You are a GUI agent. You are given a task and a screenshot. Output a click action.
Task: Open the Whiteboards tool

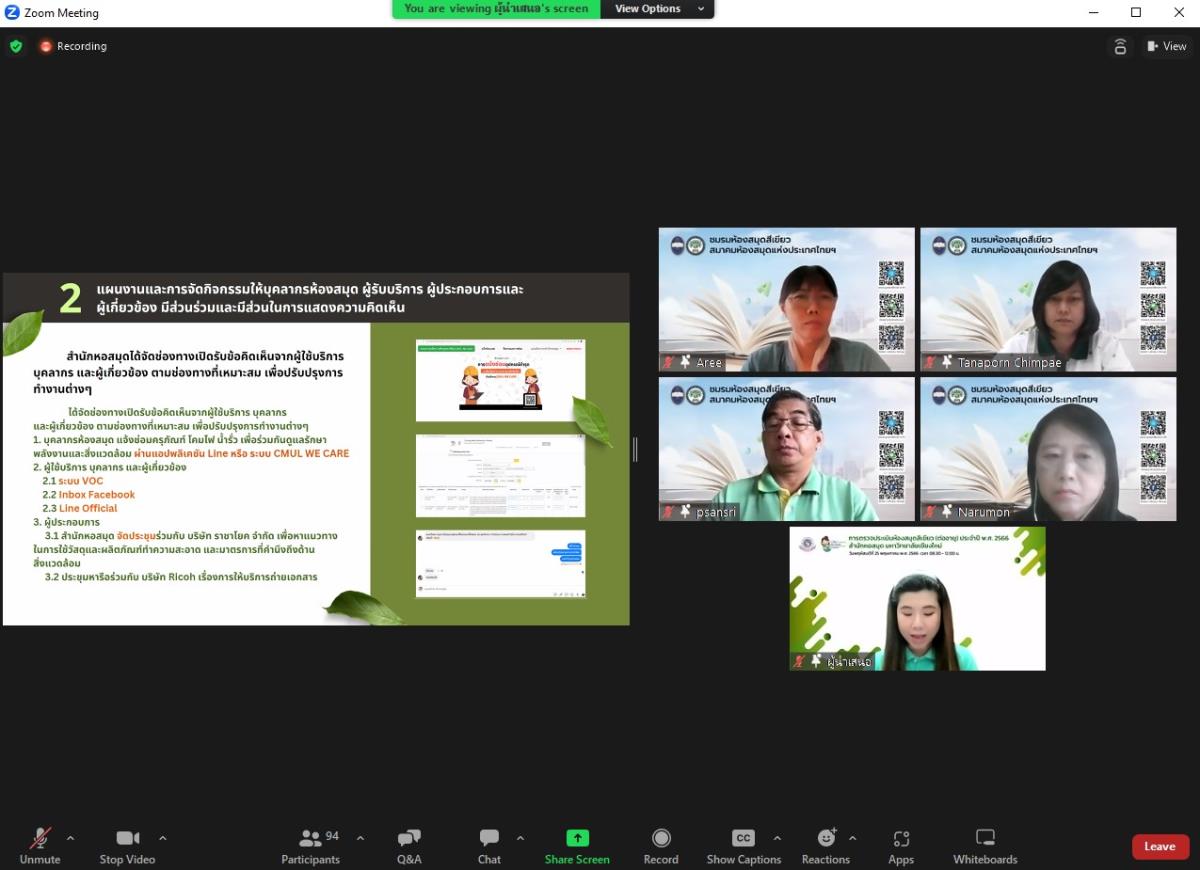[985, 846]
